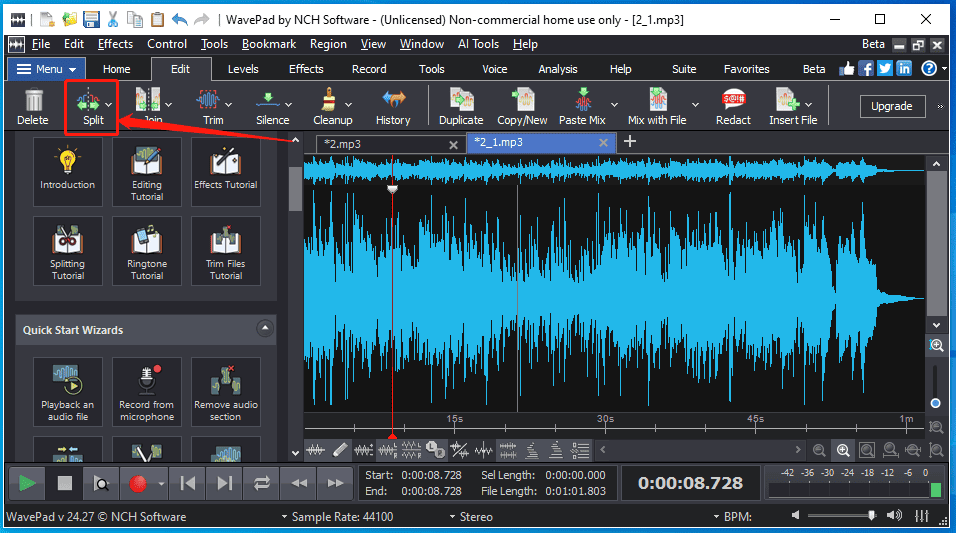Click the speaker mute icon left of volume slider
The width and height of the screenshot is (956, 533).
[x=796, y=515]
